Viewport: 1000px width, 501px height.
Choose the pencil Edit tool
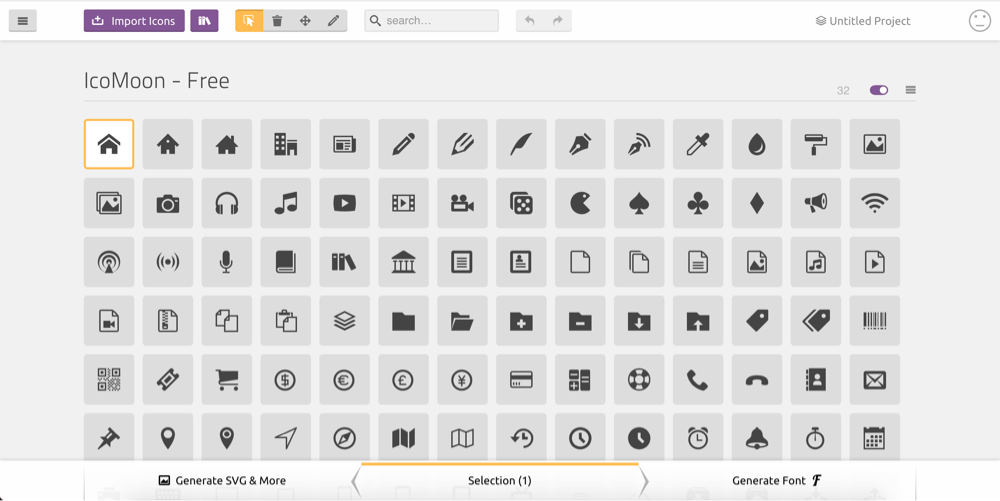pos(333,21)
